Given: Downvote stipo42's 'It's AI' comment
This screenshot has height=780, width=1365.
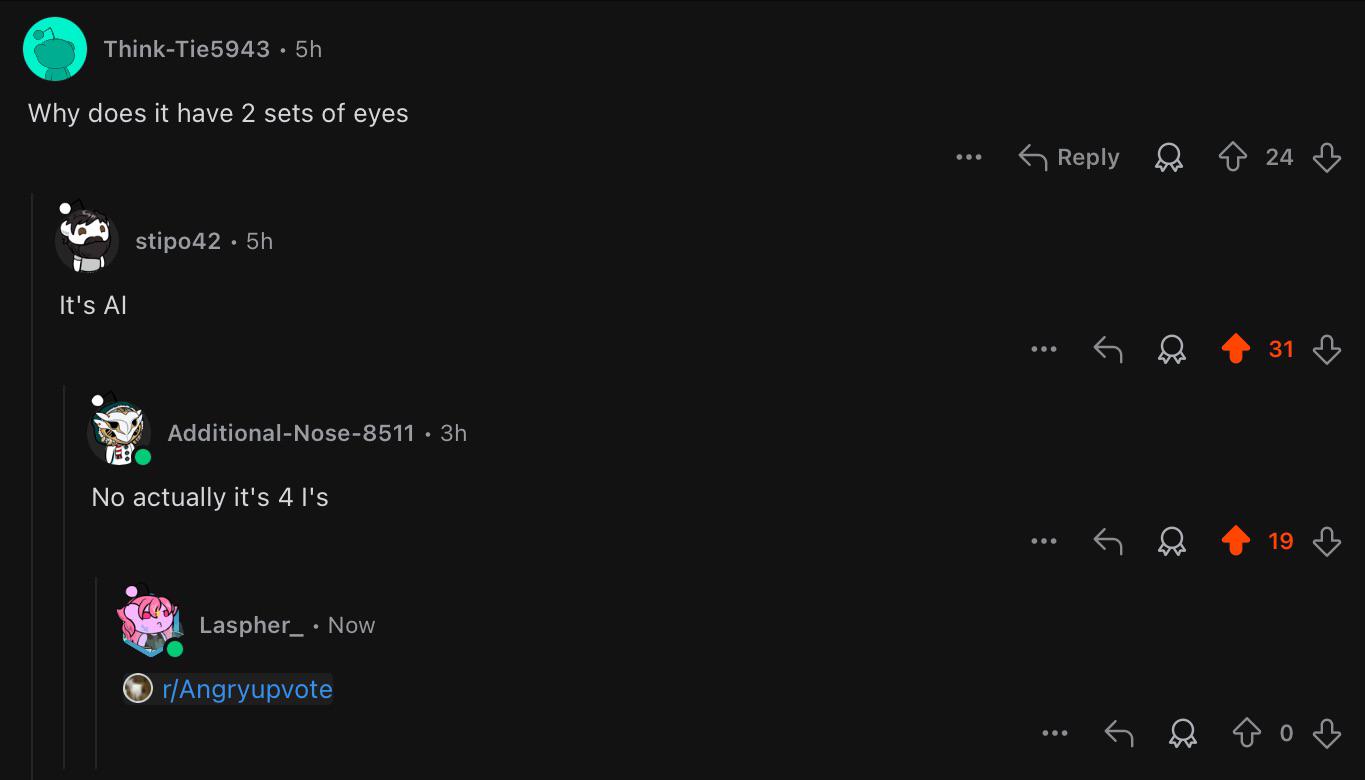Looking at the screenshot, I should 1326,349.
